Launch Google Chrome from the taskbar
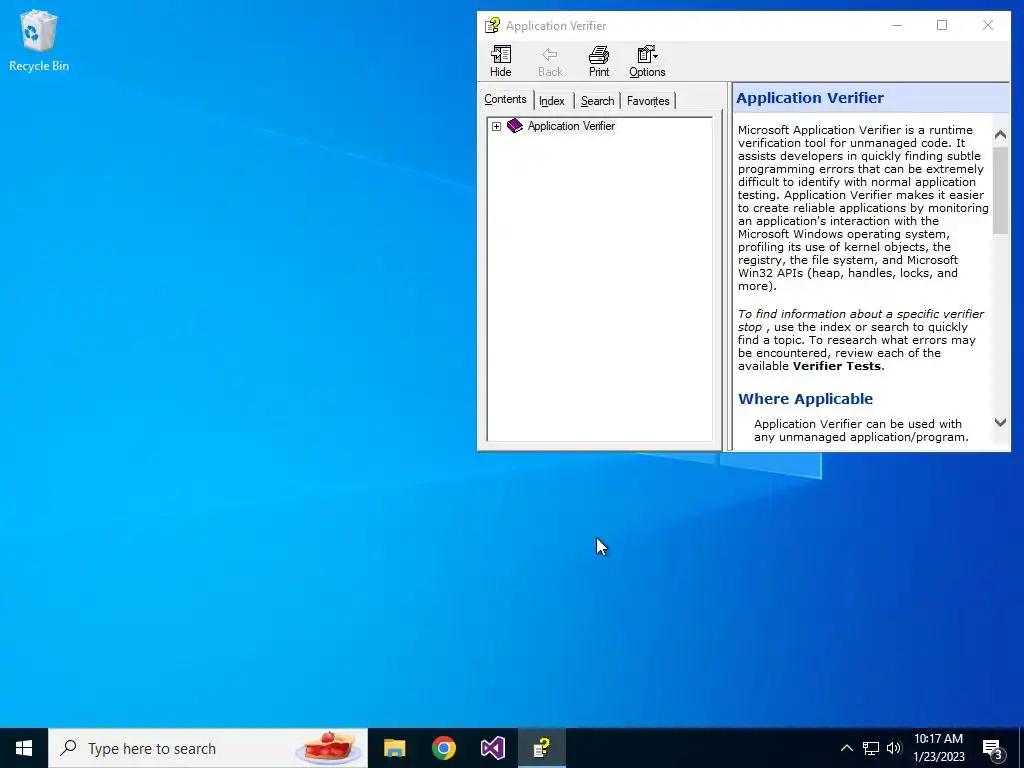The image size is (1024, 768). [443, 748]
